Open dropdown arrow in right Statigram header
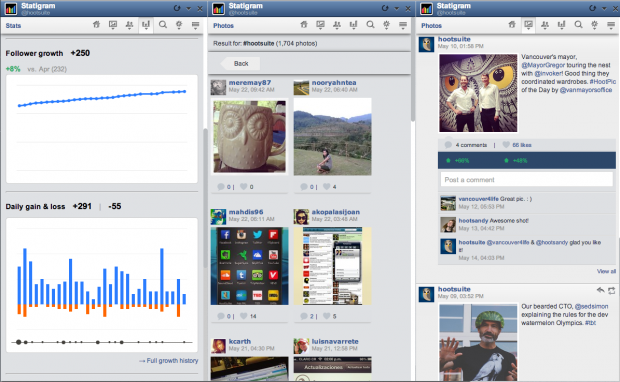Screen dimensions: 620x382 click(x=604, y=8)
